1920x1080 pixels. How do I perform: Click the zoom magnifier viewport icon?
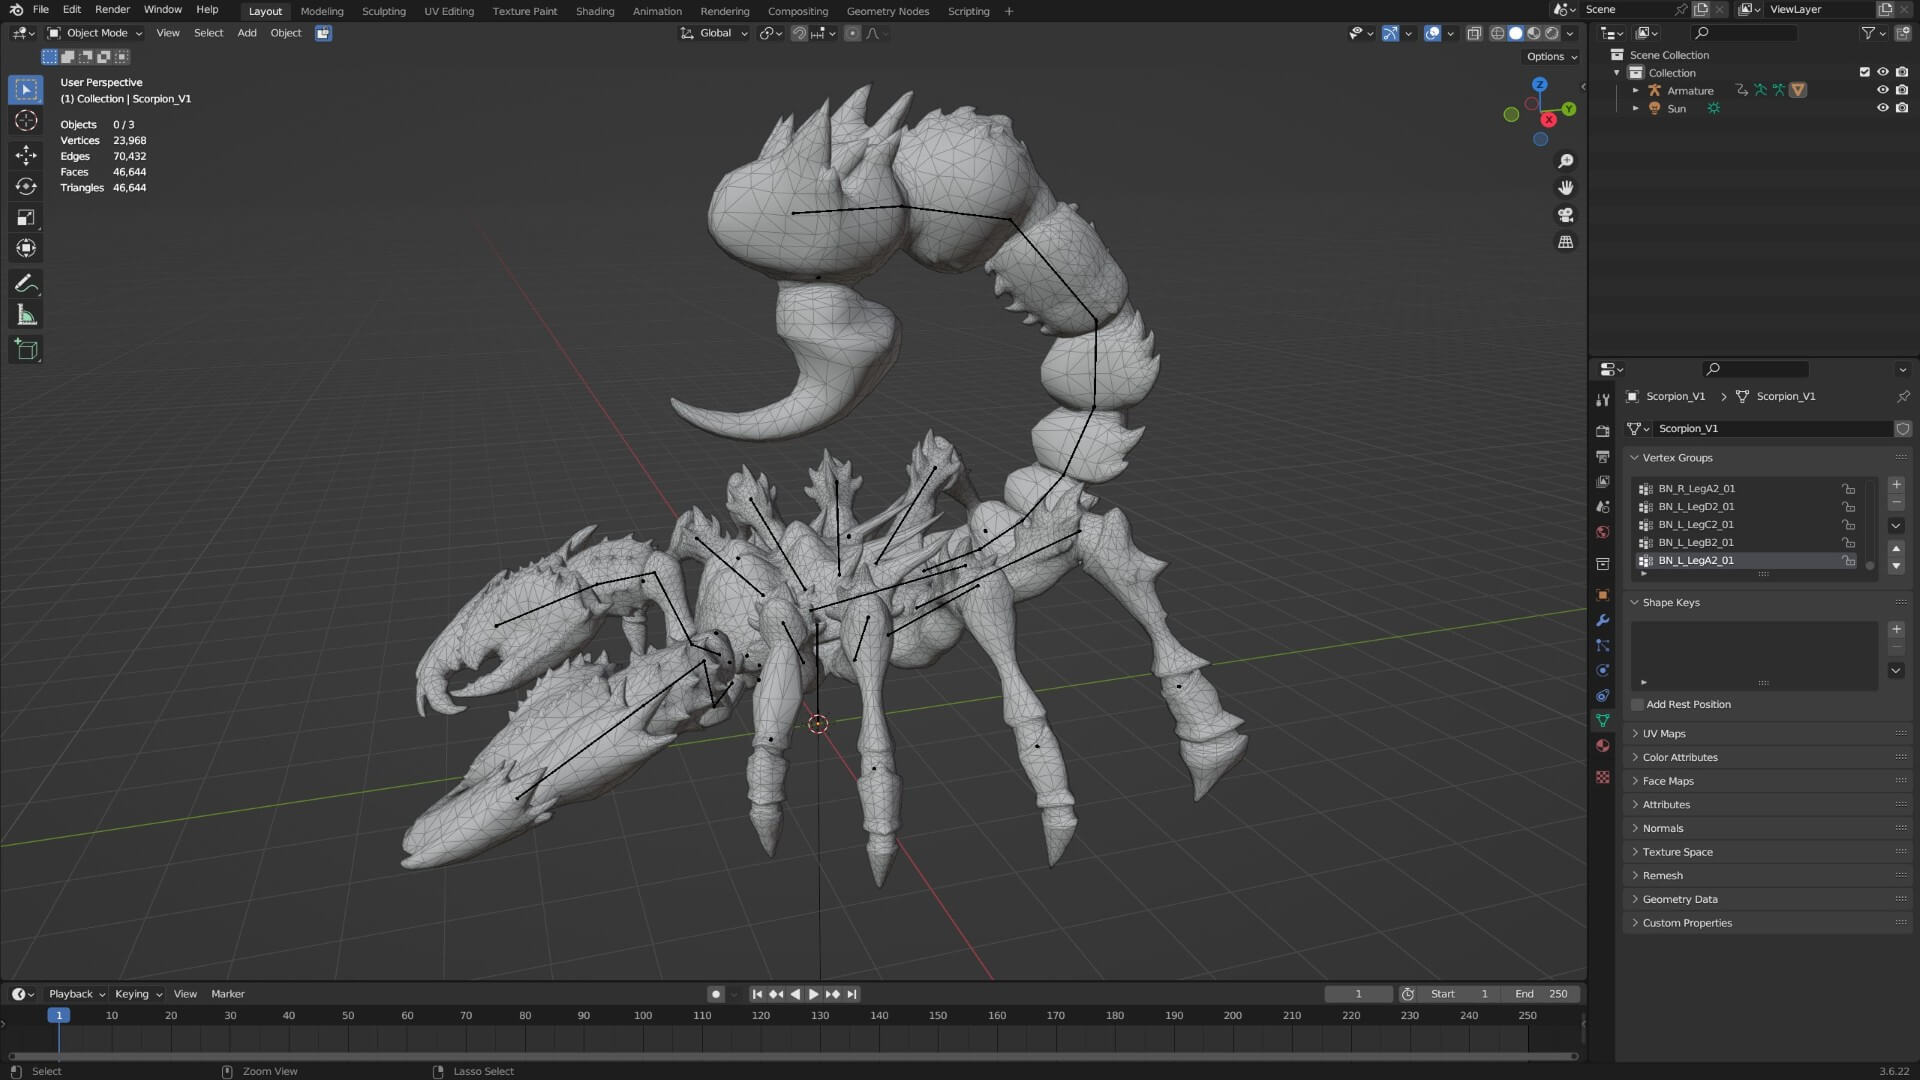1566,161
